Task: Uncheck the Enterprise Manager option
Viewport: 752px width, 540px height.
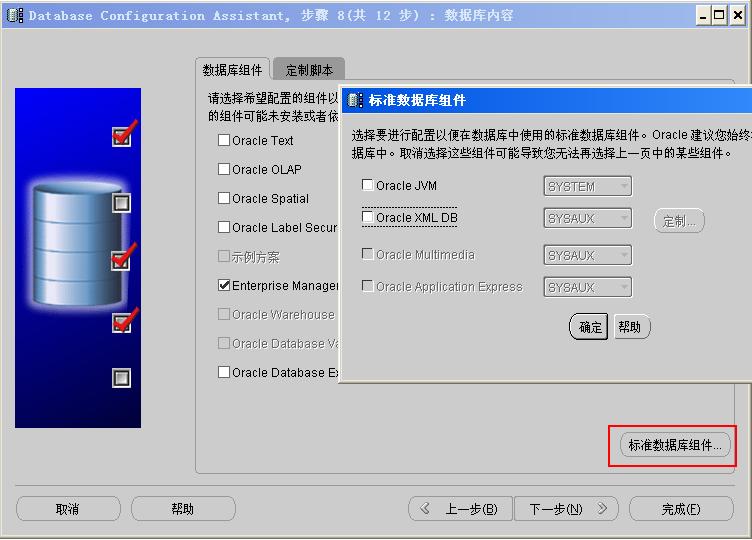Action: pyautogui.click(x=224, y=285)
